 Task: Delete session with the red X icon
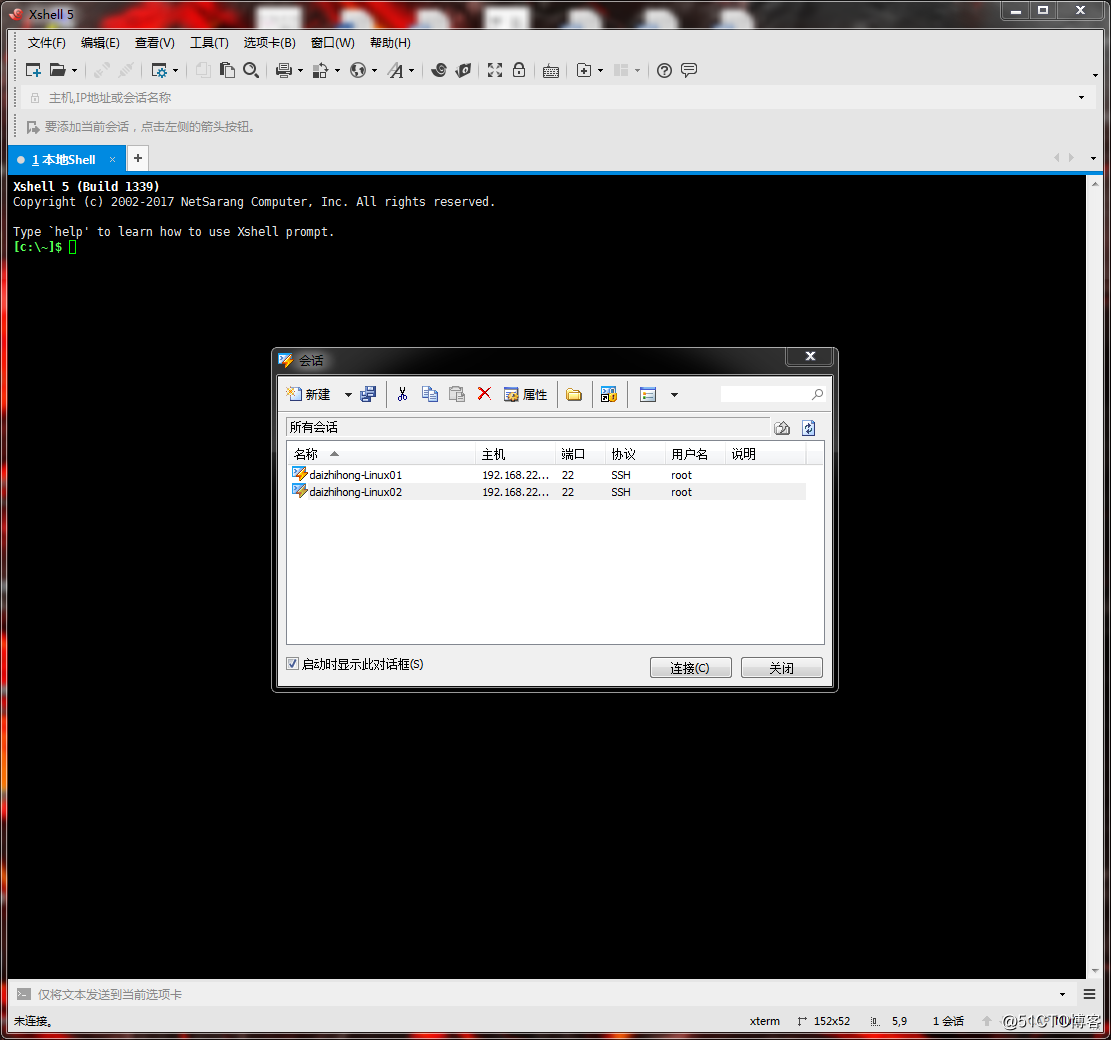(484, 394)
